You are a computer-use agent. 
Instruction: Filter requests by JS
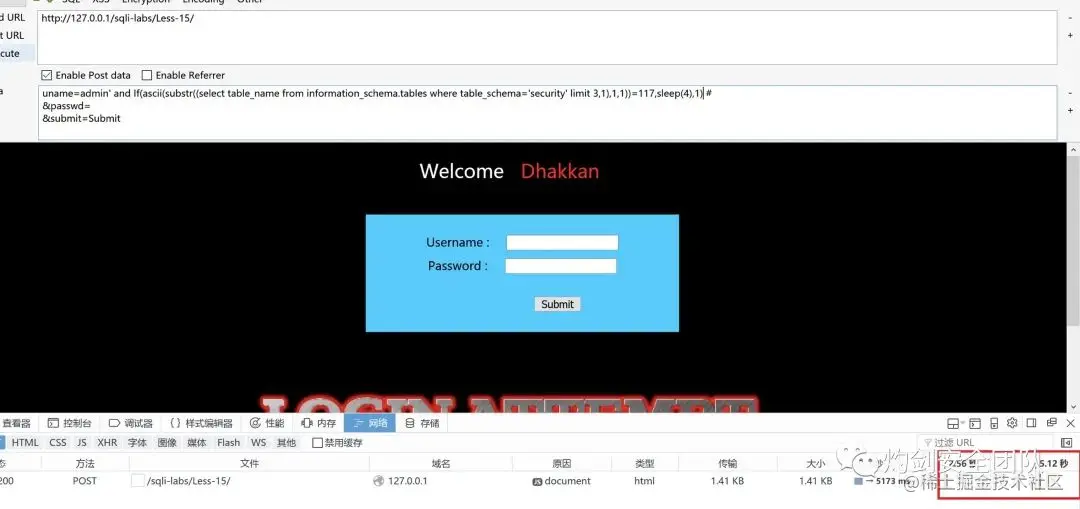coord(82,443)
